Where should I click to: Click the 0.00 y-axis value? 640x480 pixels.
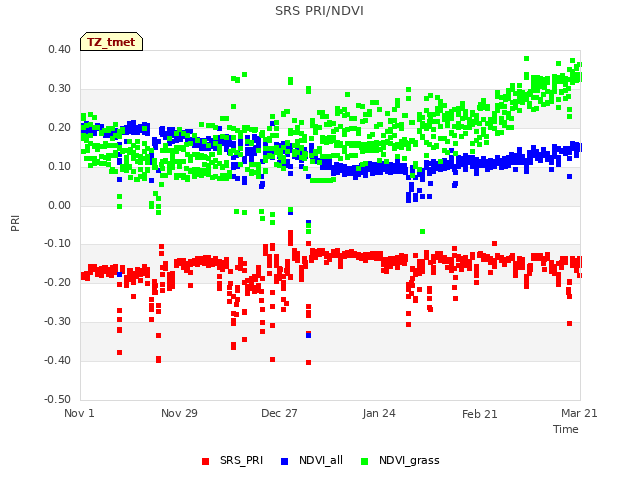click(x=60, y=205)
